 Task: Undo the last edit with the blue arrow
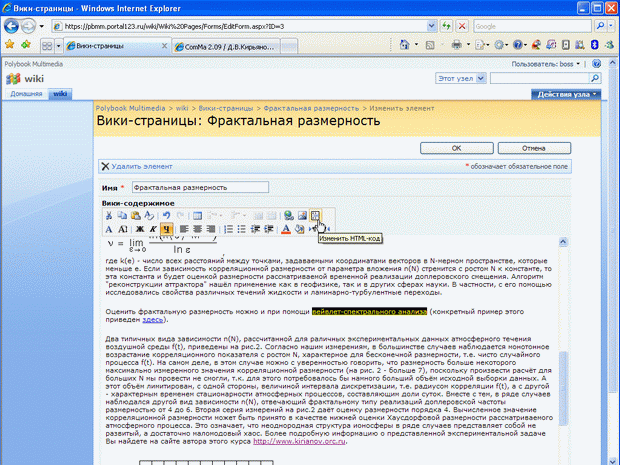pyautogui.click(x=166, y=215)
